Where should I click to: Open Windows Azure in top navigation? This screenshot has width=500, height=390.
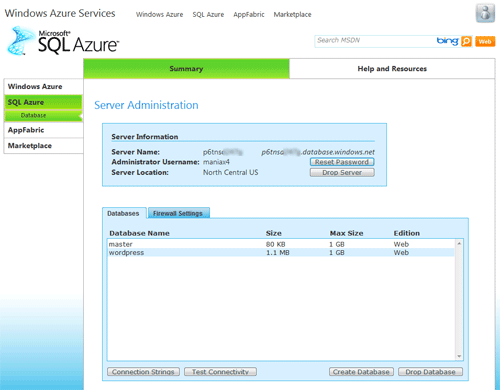click(x=159, y=15)
